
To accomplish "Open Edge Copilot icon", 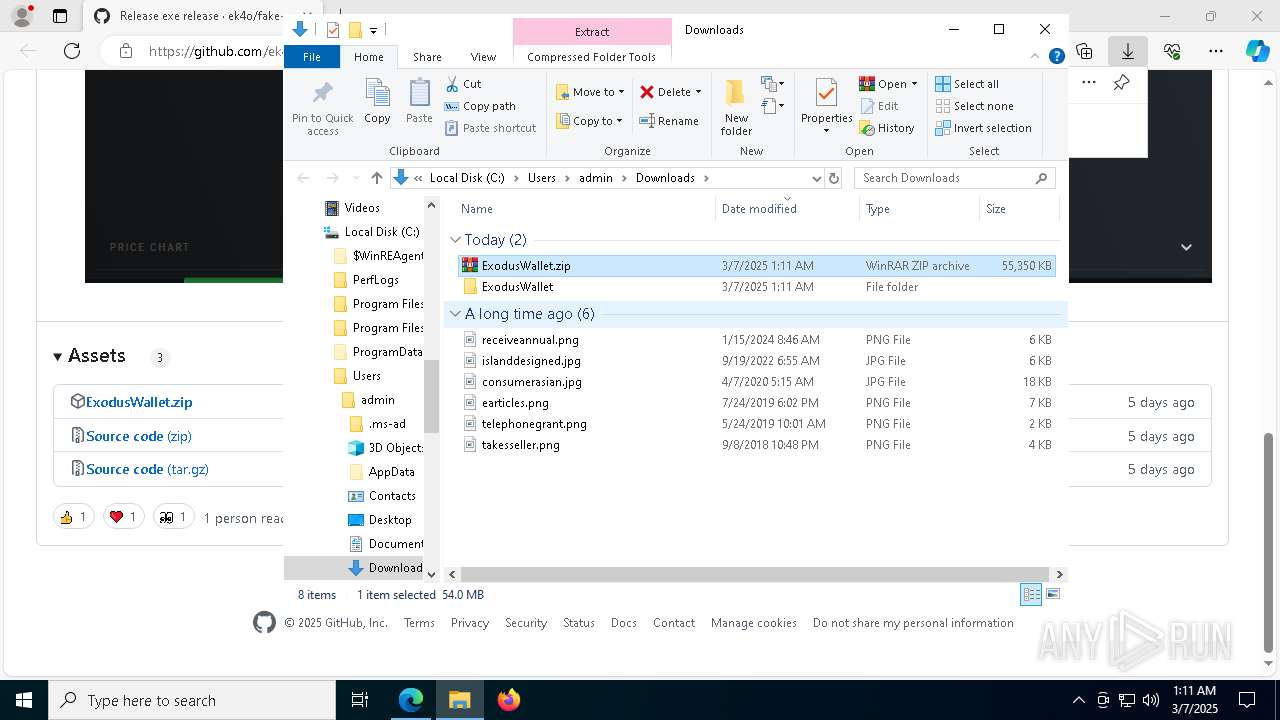I will click(x=1257, y=51).
